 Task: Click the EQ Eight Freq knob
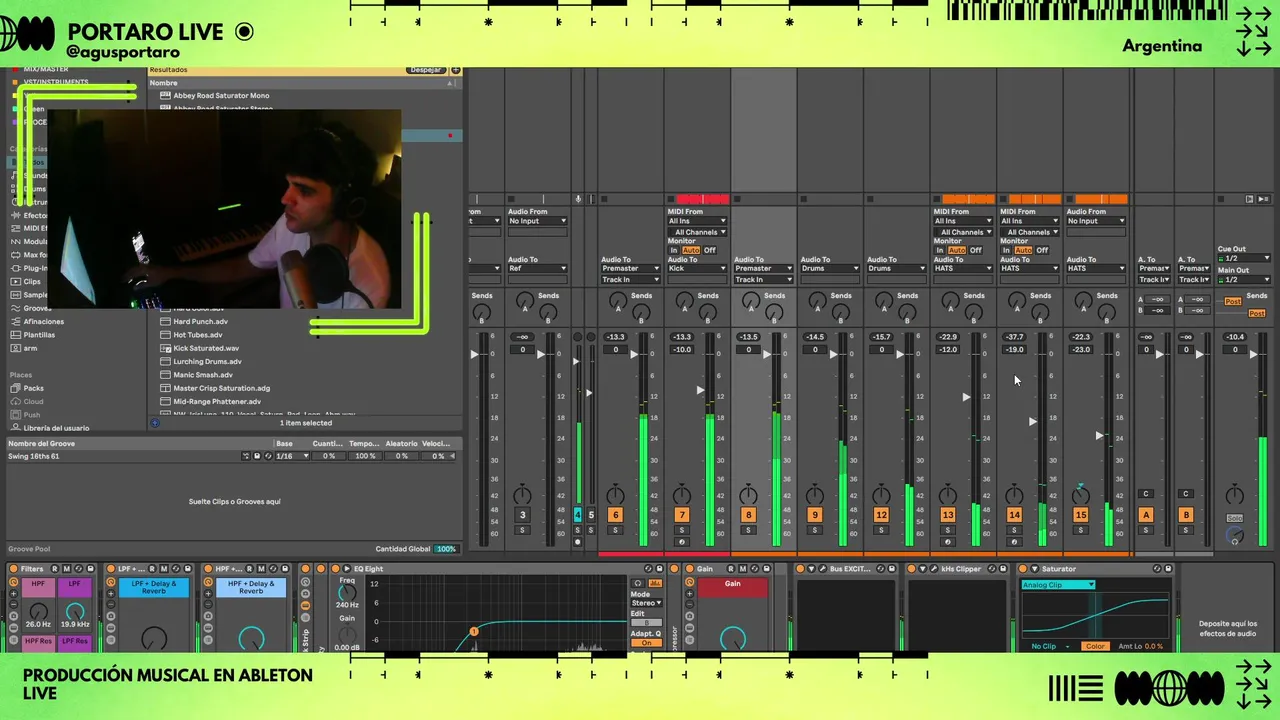click(x=347, y=595)
